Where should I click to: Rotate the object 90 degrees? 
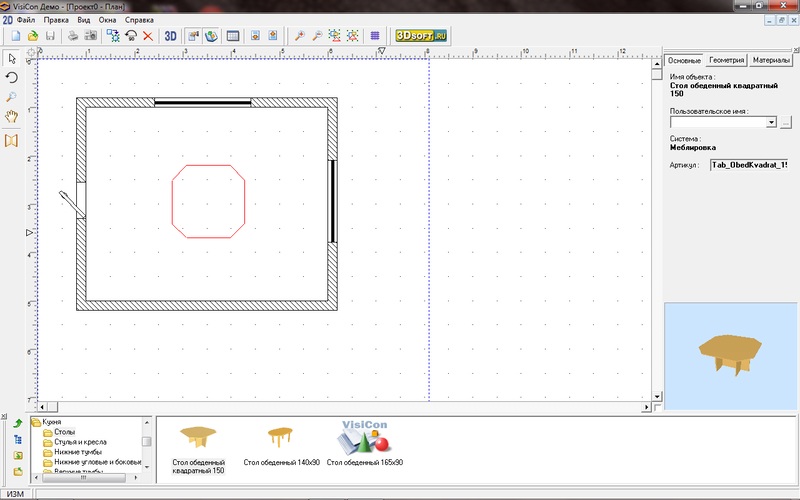click(131, 36)
